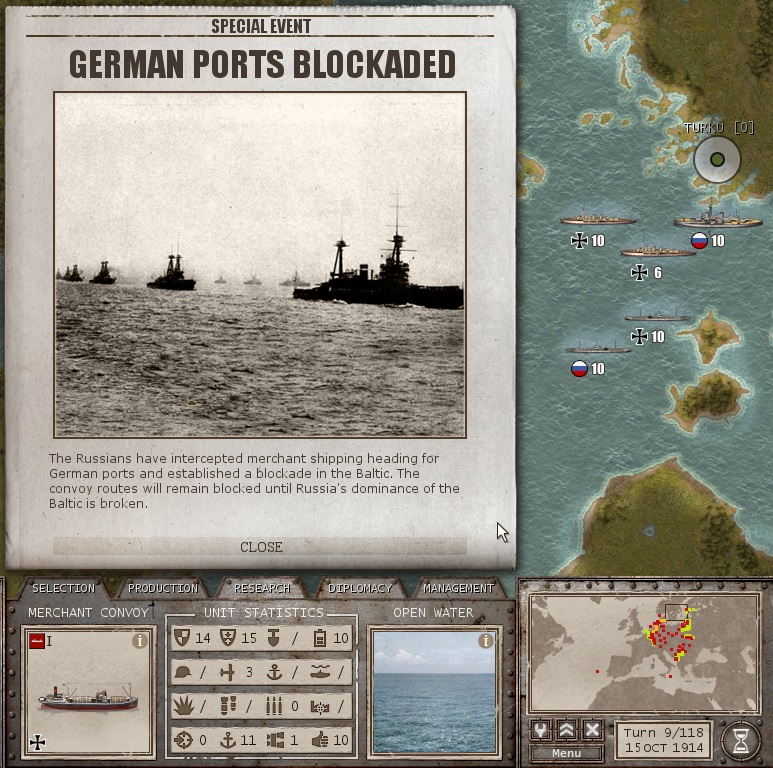Click the Europe minimap overview
773x768 pixels.
tap(644, 653)
